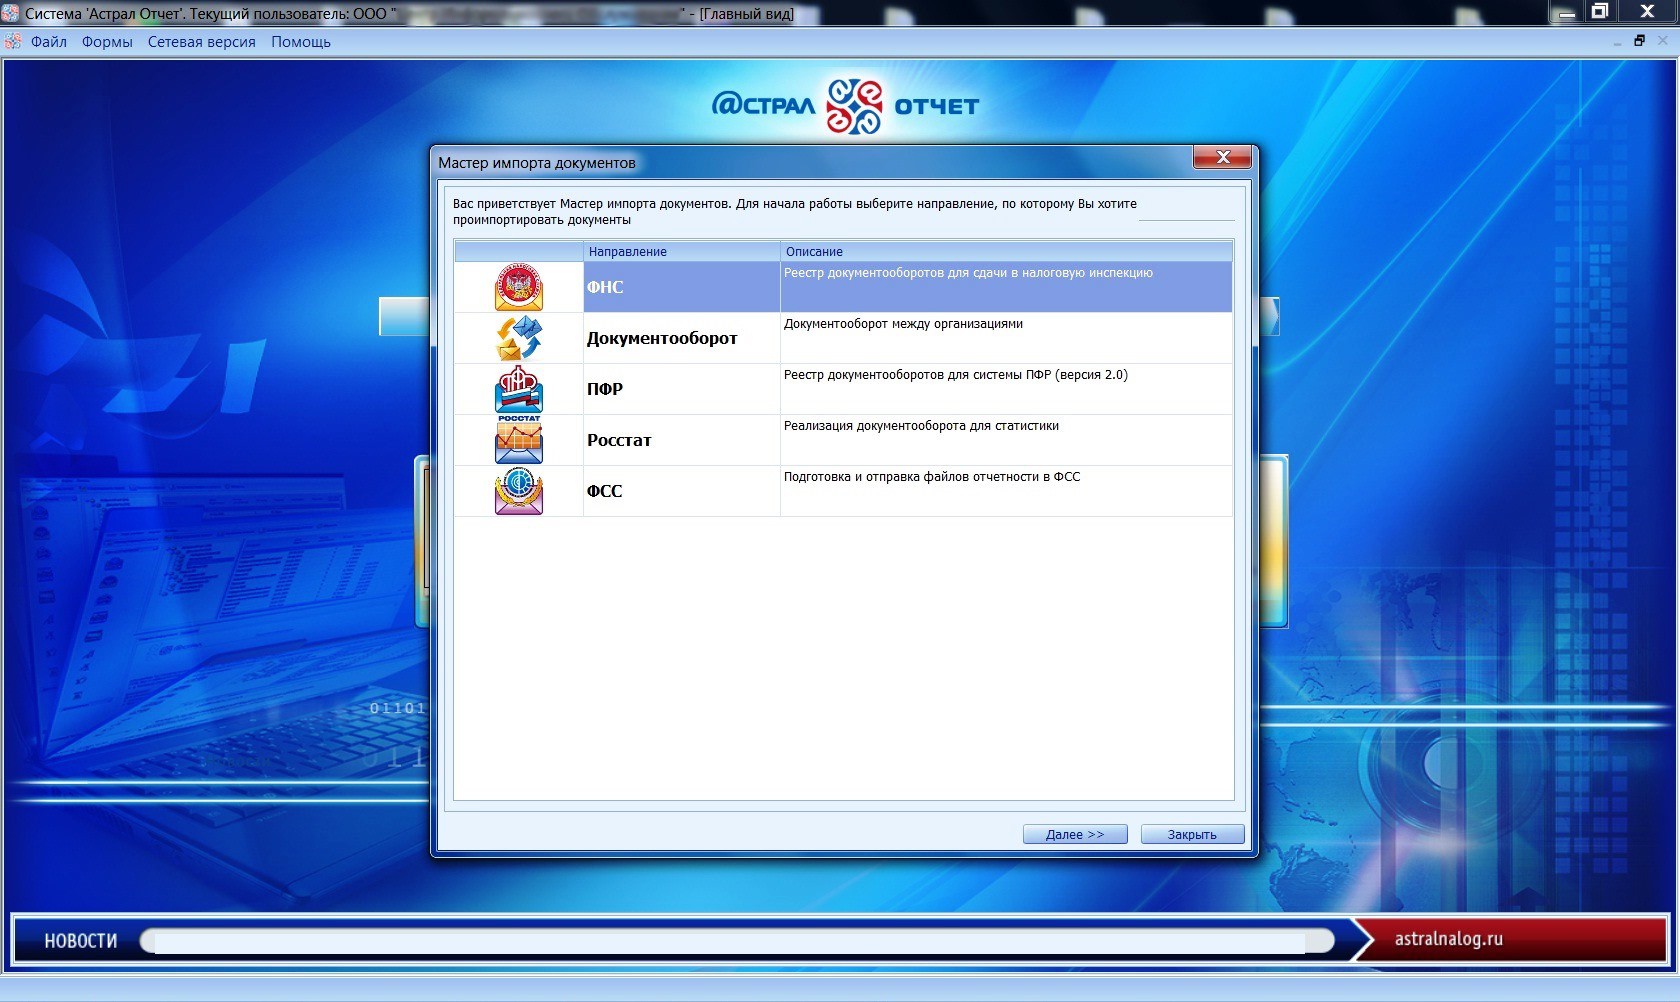The height and width of the screenshot is (1002, 1680).
Task: Click description 'Реестр документооборотов для сдачи в налоговую инспекцию'
Action: [x=968, y=273]
